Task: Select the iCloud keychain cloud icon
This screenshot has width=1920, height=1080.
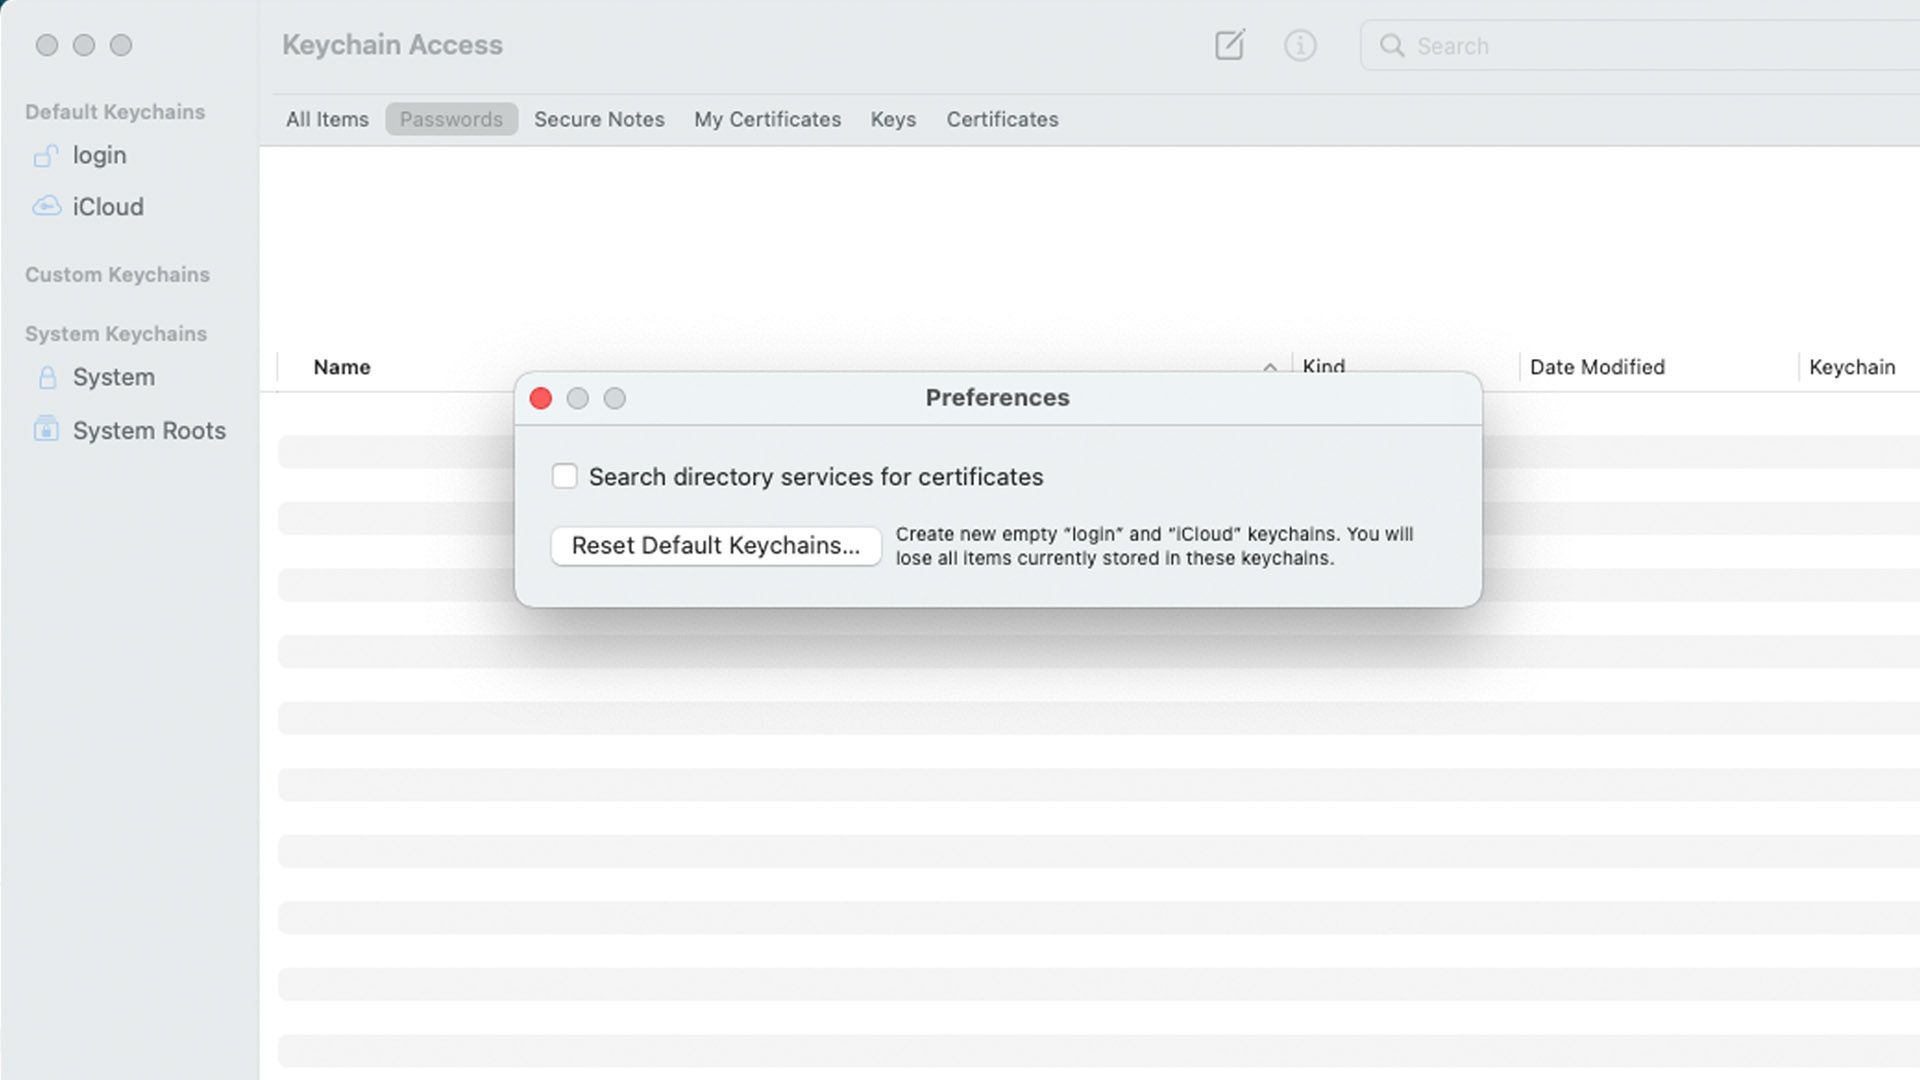Action: point(46,207)
